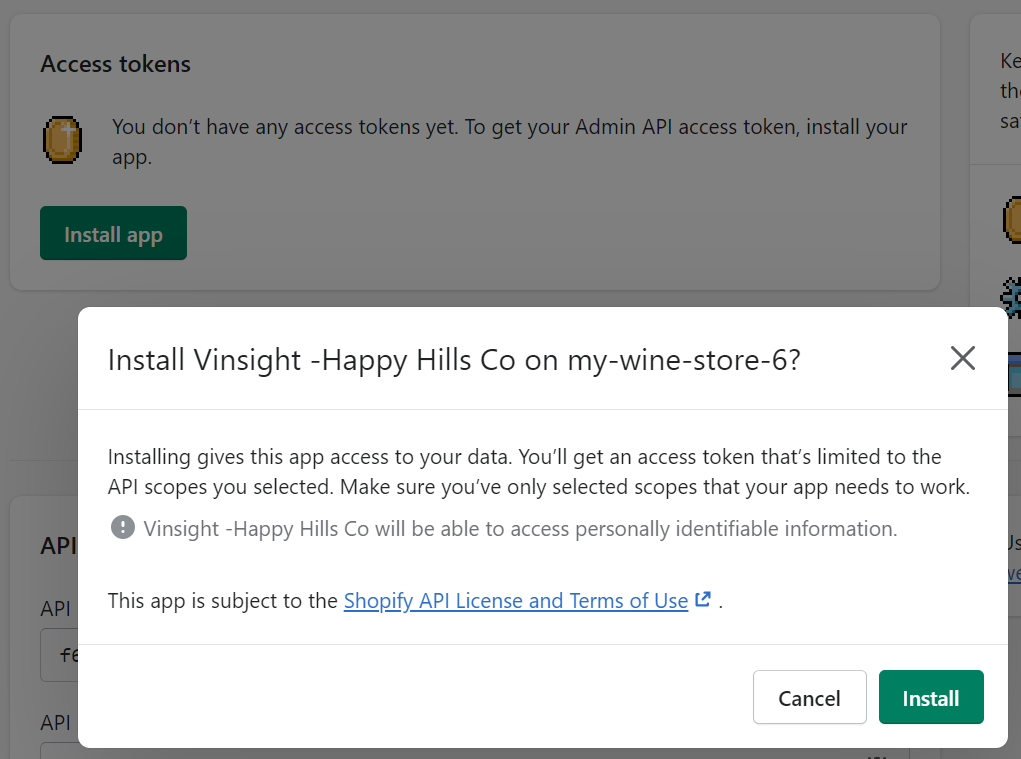Click the personally identifiable information notice text

pos(520,529)
